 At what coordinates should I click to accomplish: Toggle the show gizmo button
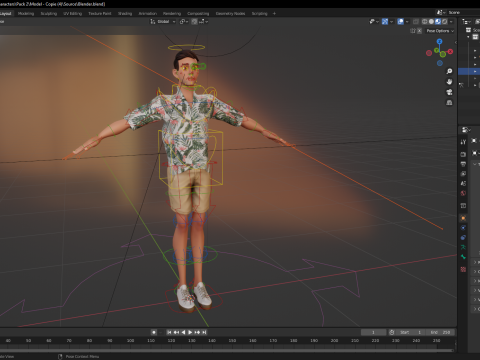(385, 22)
